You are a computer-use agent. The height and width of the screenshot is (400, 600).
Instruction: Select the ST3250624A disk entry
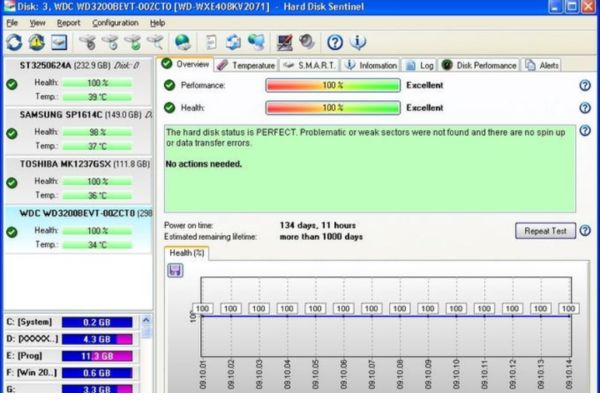(x=78, y=81)
